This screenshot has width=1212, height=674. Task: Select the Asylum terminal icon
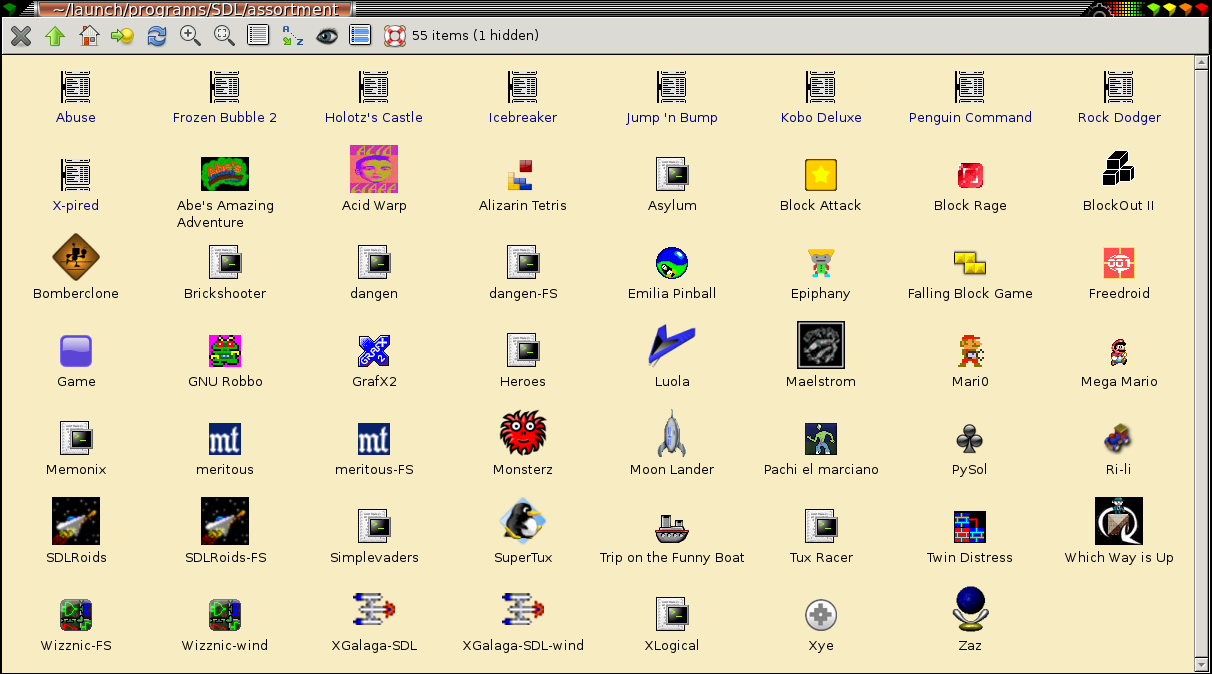click(x=672, y=175)
